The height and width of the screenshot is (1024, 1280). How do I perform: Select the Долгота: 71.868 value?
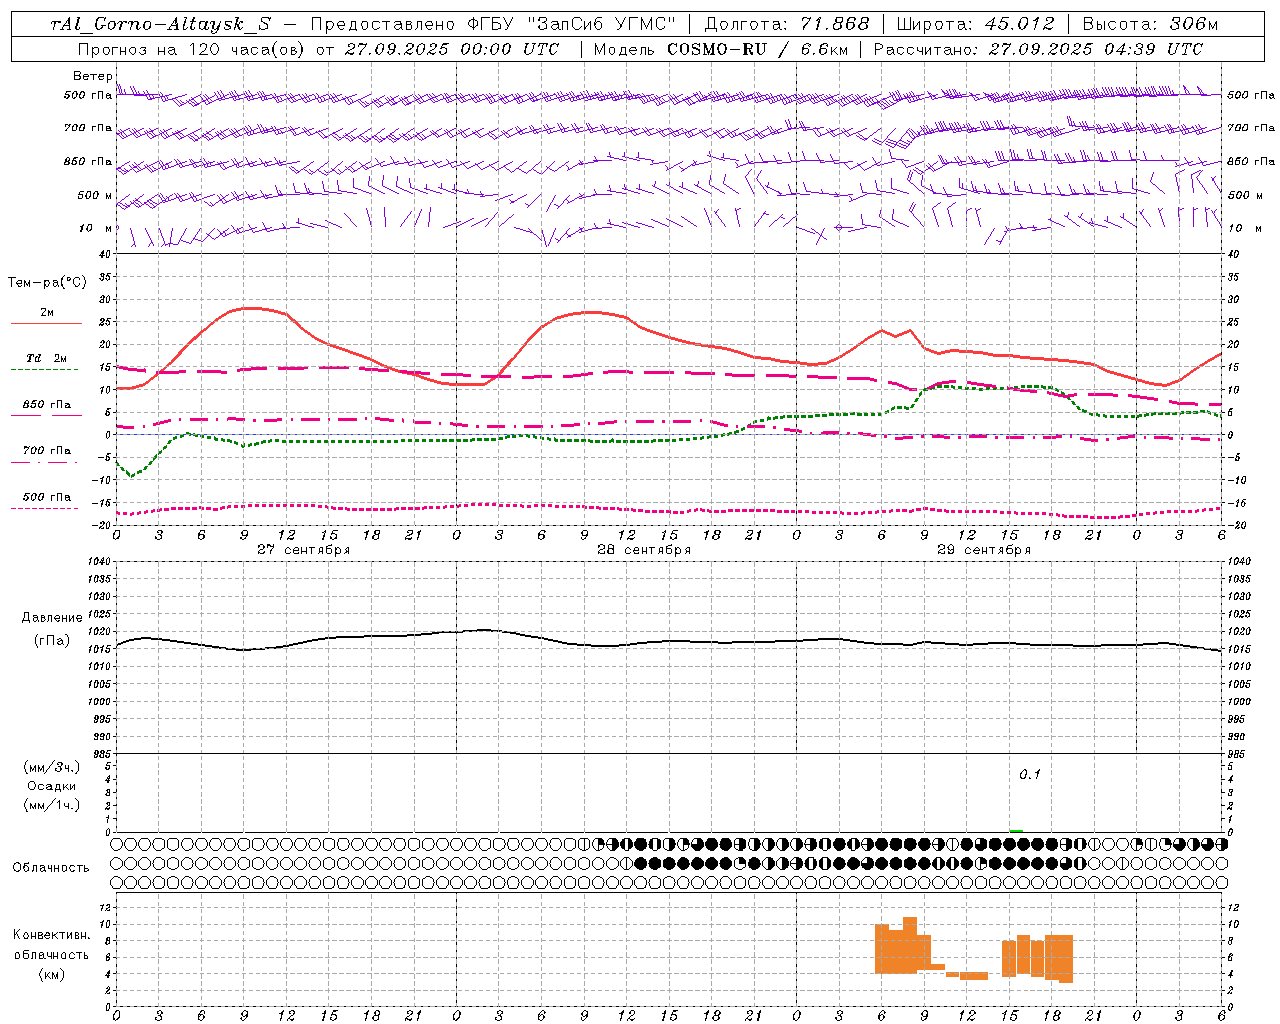tap(786, 24)
